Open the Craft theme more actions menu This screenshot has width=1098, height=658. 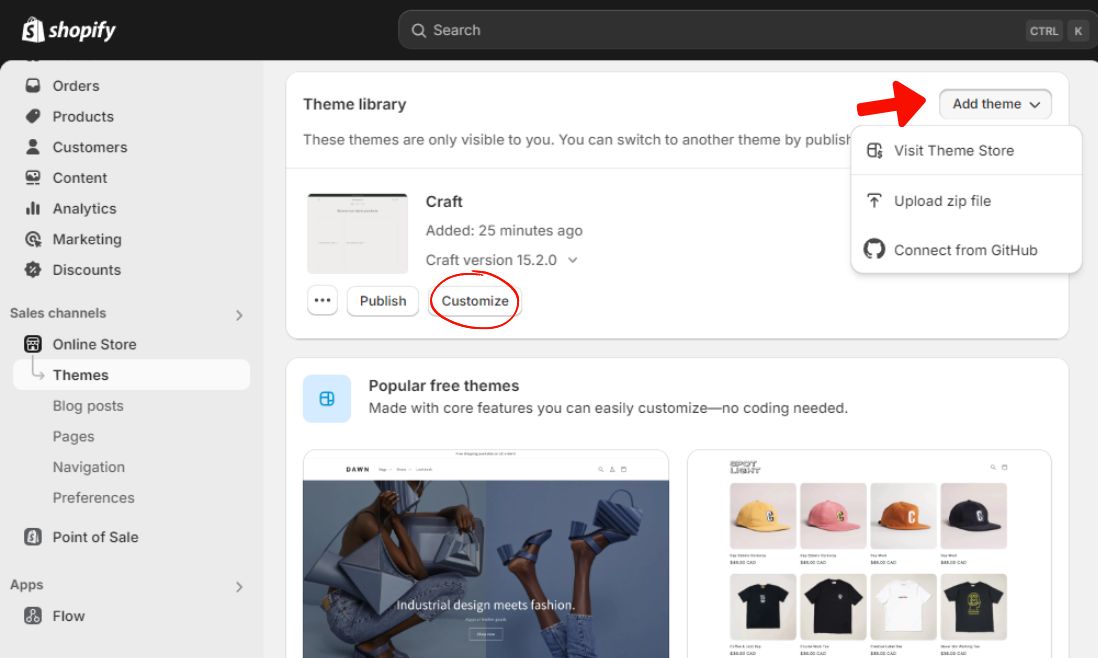click(x=322, y=301)
